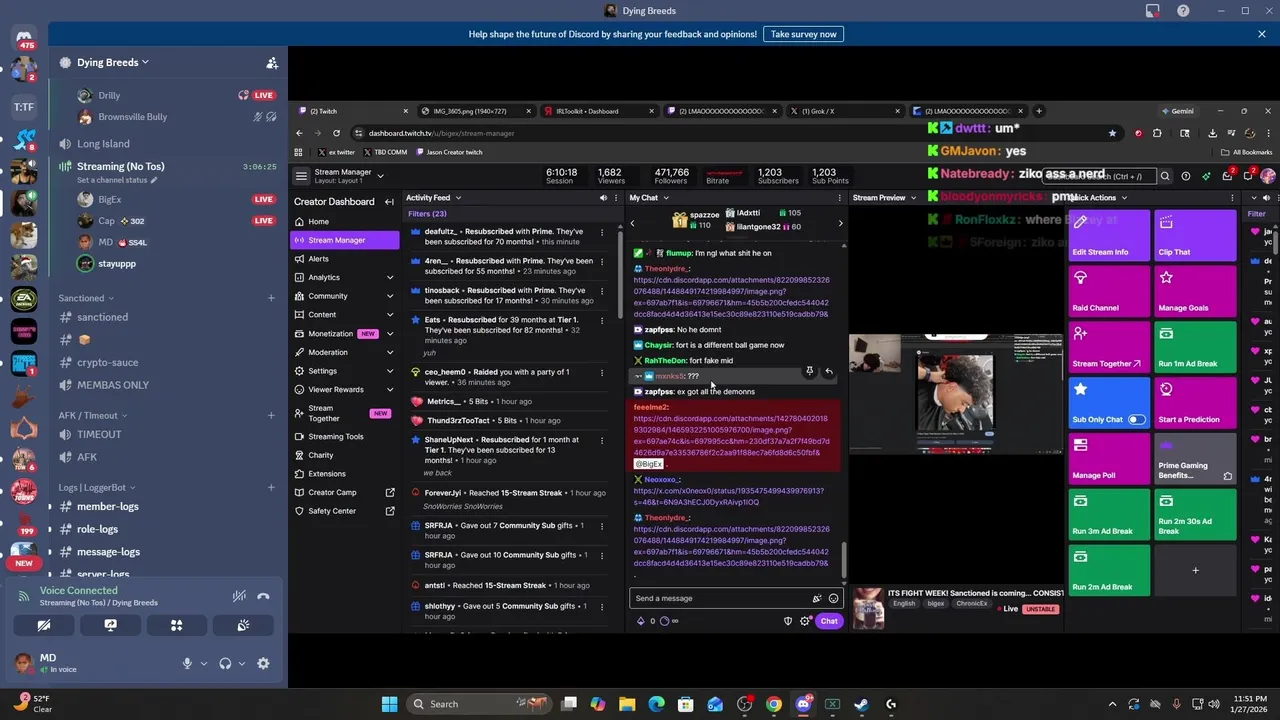Click Edit Stream Info quick action
The image size is (1280, 720).
pyautogui.click(x=1109, y=235)
